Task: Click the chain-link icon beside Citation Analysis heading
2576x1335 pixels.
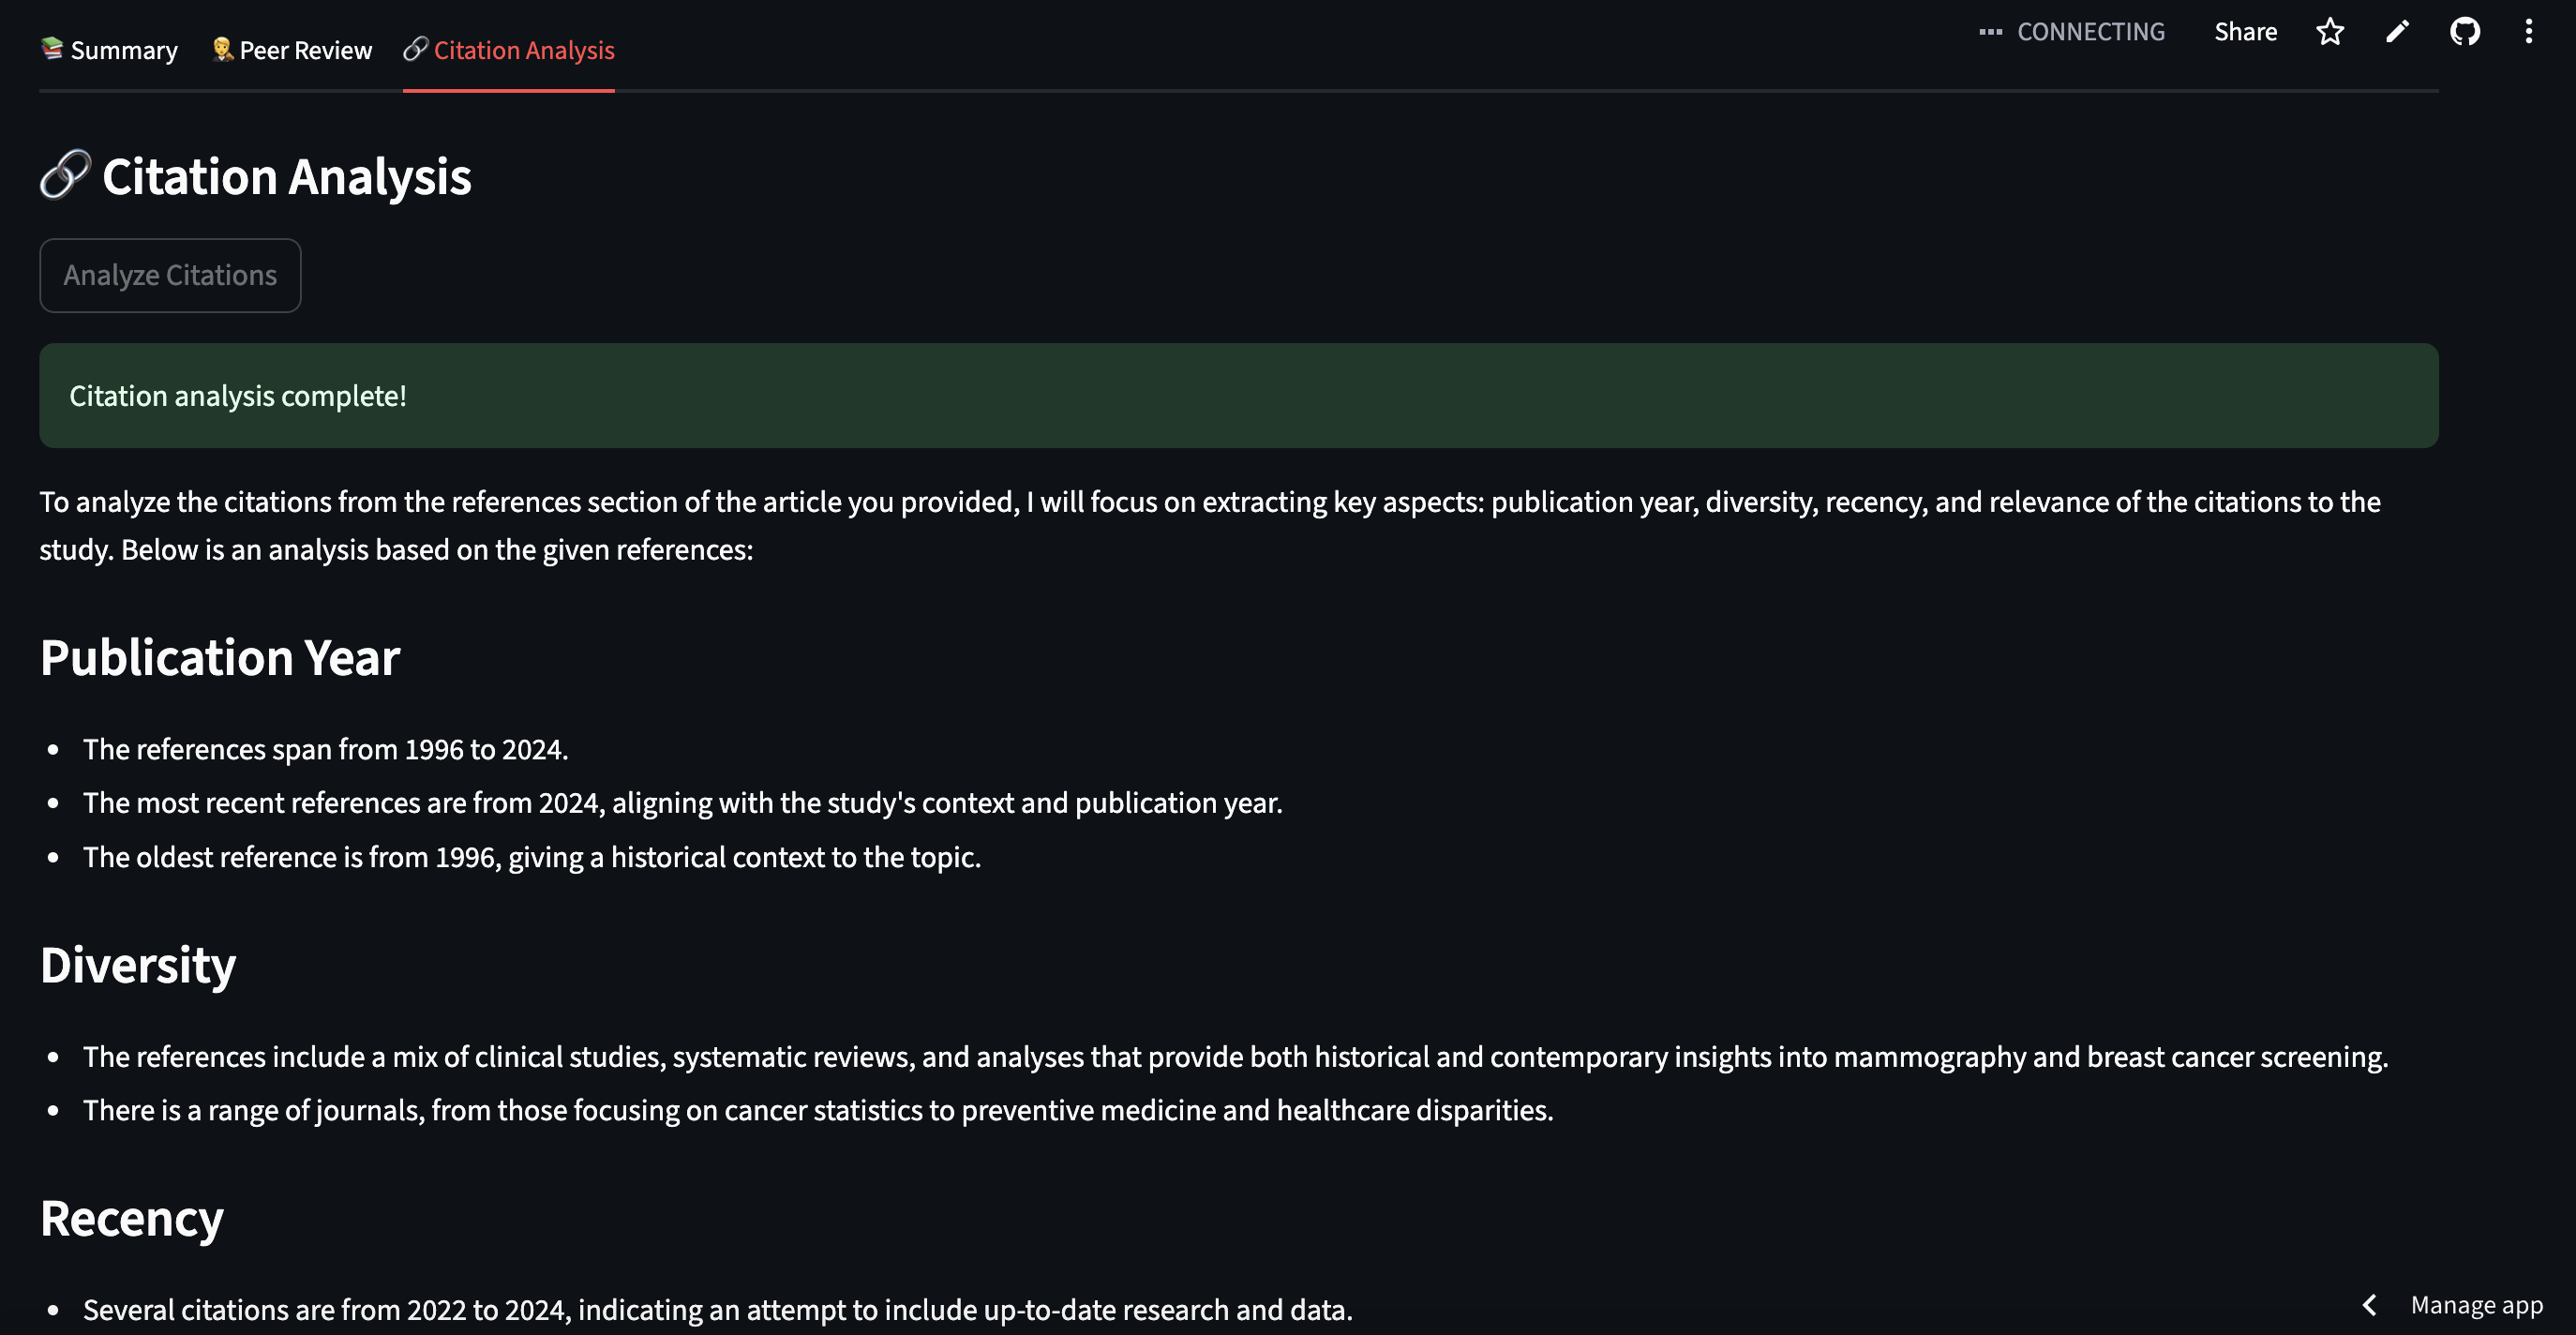Action: 65,175
